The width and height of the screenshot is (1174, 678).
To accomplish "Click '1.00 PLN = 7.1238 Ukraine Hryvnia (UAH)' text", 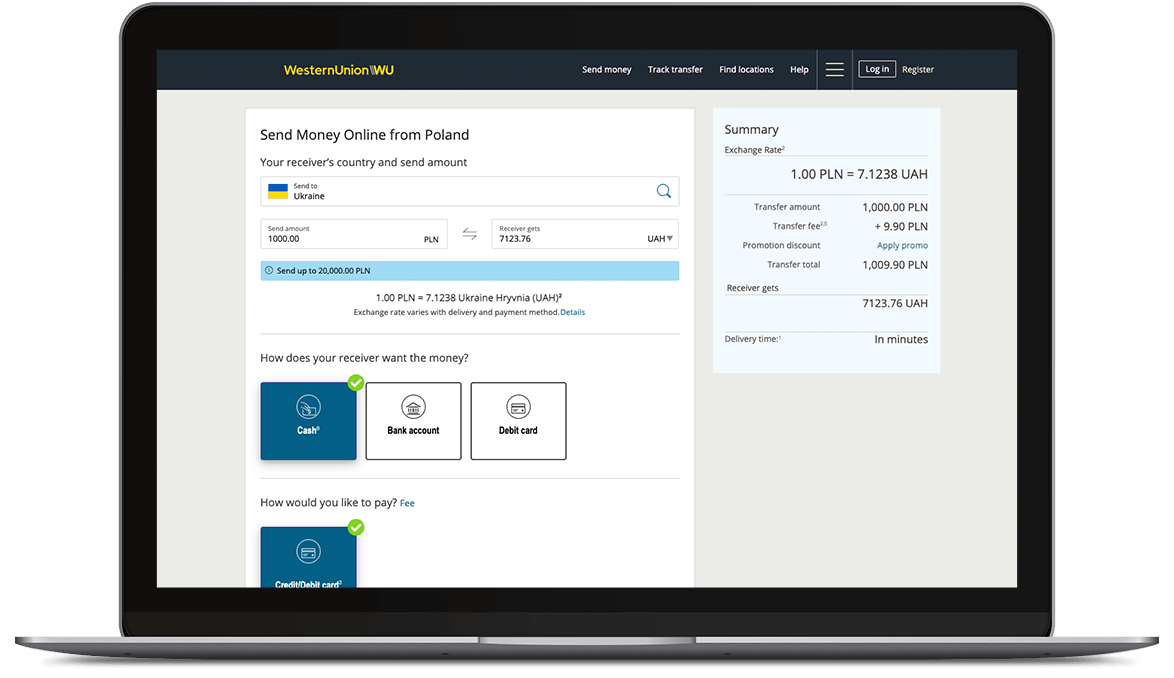I will 469,298.
